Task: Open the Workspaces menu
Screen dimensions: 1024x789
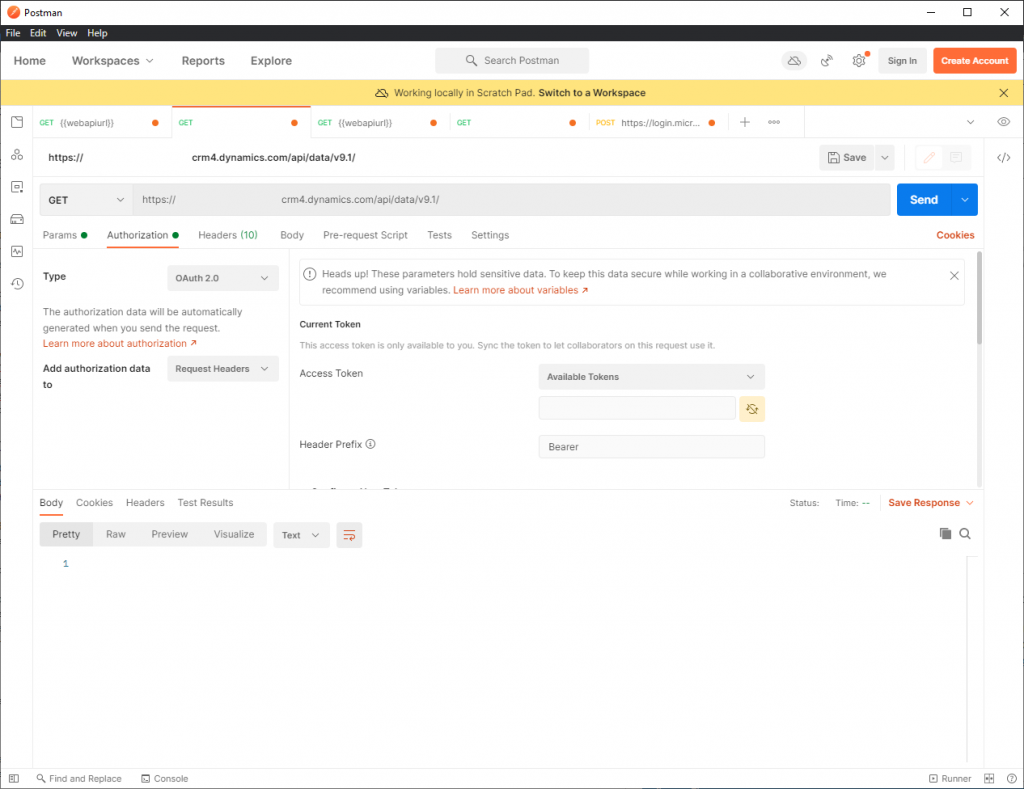Action: pos(112,61)
